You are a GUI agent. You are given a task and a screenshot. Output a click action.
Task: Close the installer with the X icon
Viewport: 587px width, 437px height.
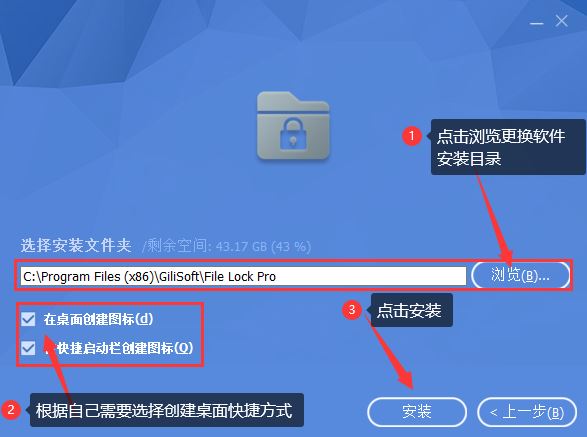(562, 21)
